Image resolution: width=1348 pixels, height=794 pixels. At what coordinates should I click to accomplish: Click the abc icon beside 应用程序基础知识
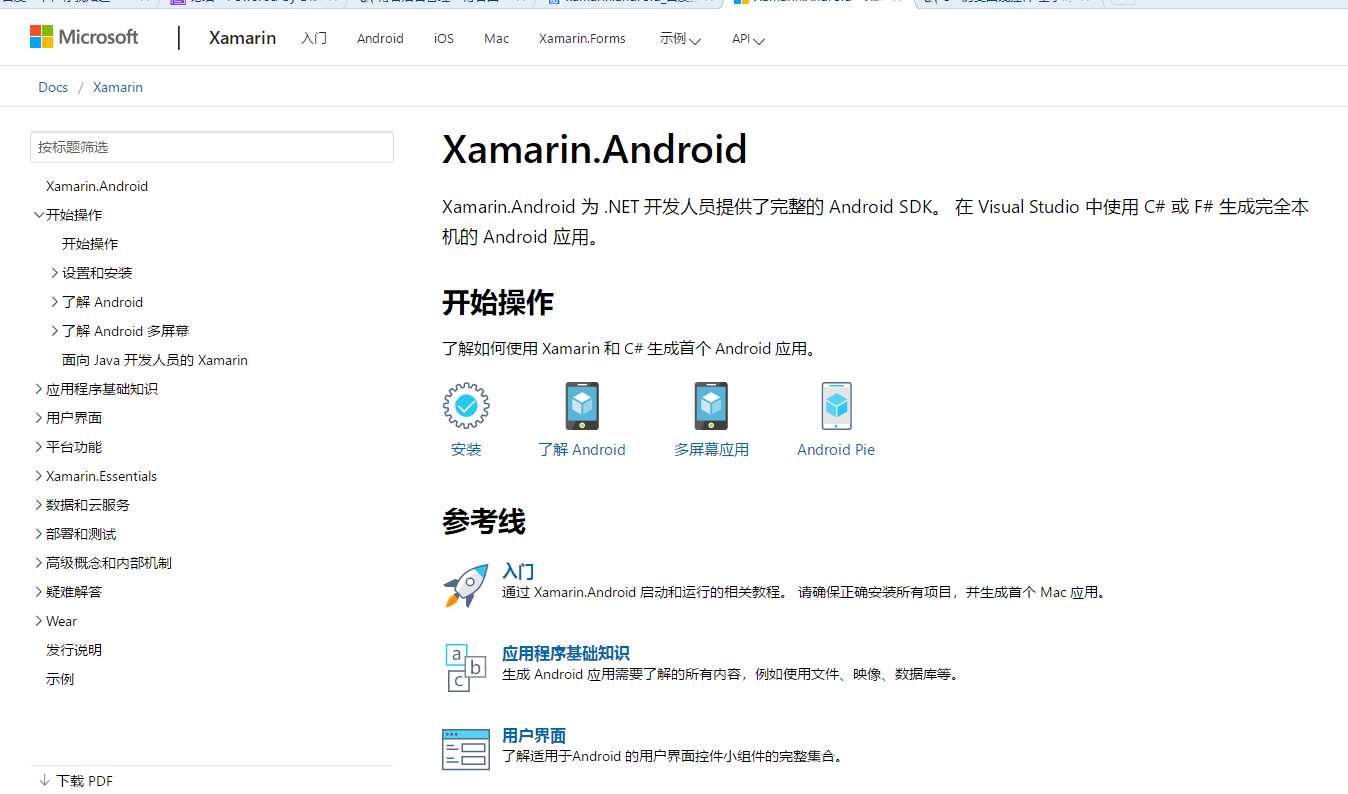click(466, 667)
